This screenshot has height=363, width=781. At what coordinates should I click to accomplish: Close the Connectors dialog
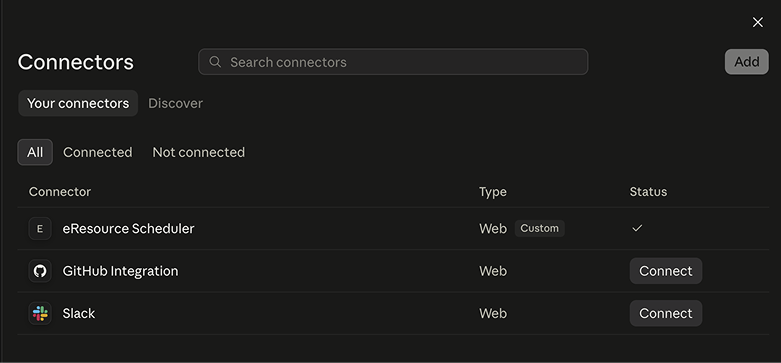tap(758, 22)
